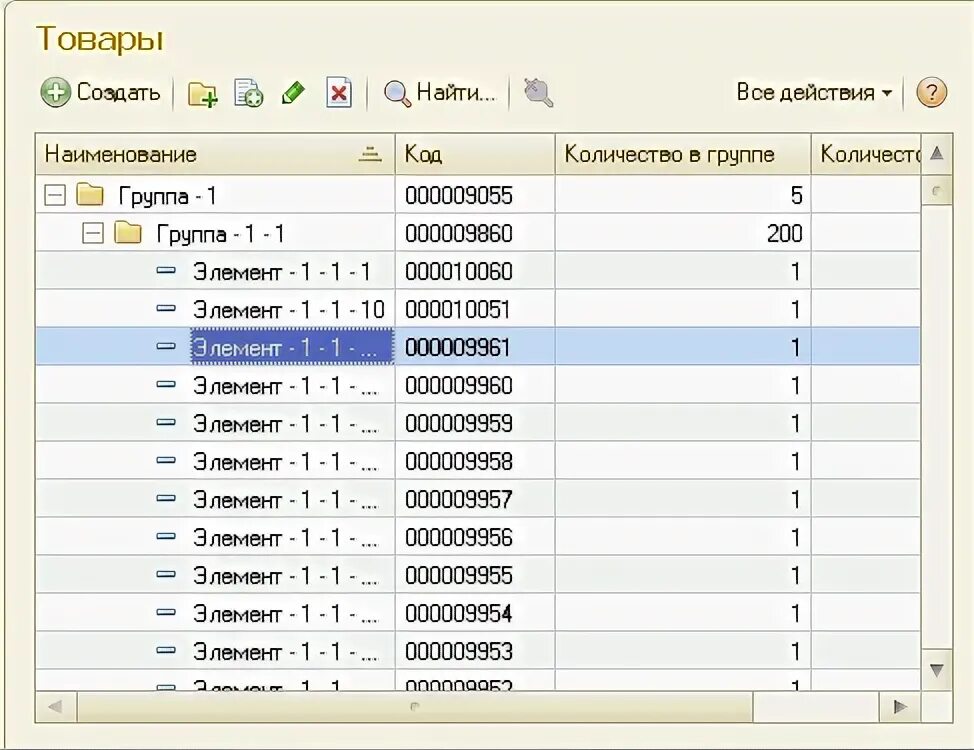The image size is (974, 750).
Task: Click the horizontal scrollbar left arrow
Action: tap(55, 707)
